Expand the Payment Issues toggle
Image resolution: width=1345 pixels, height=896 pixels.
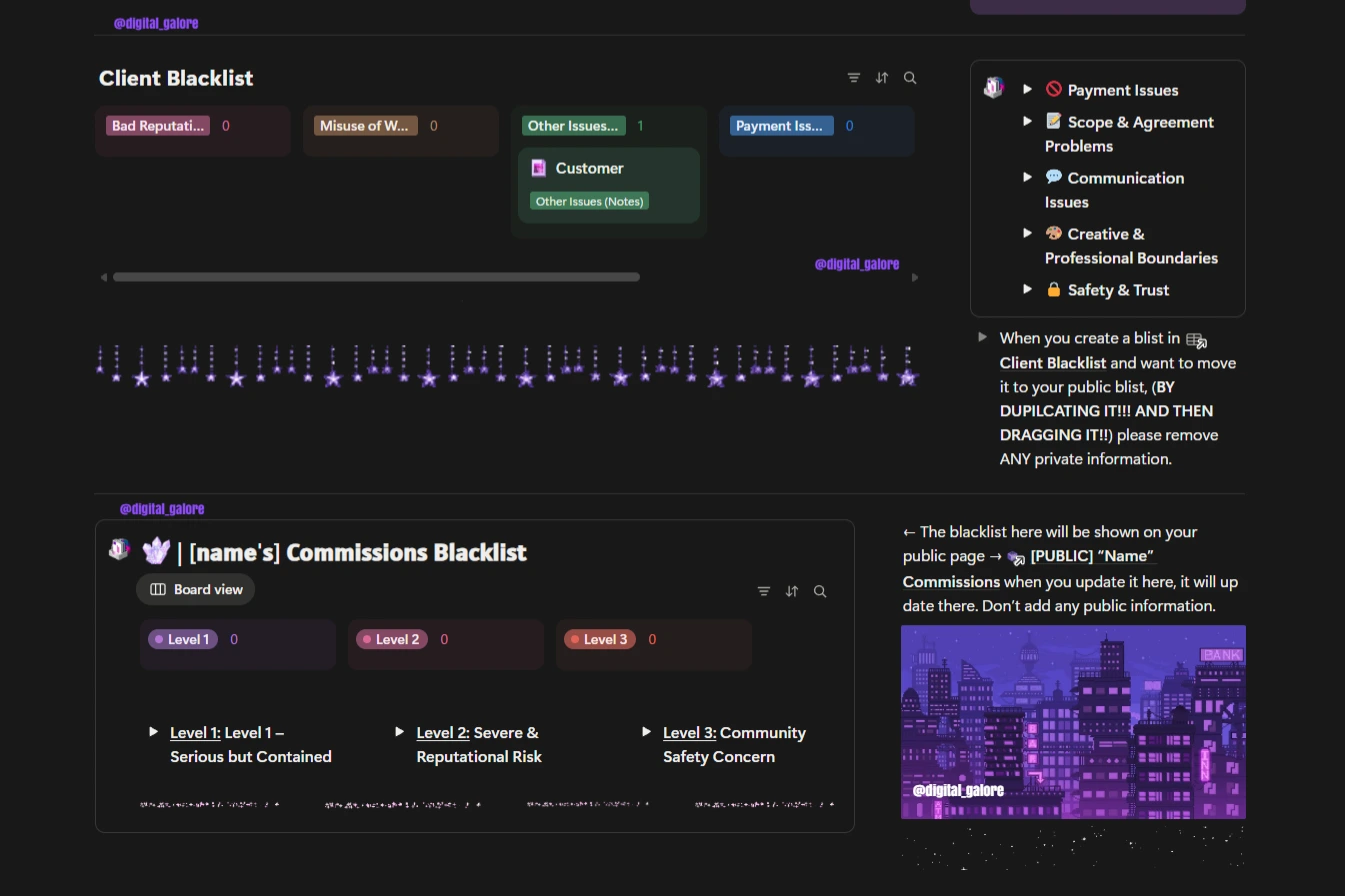pyautogui.click(x=1027, y=89)
